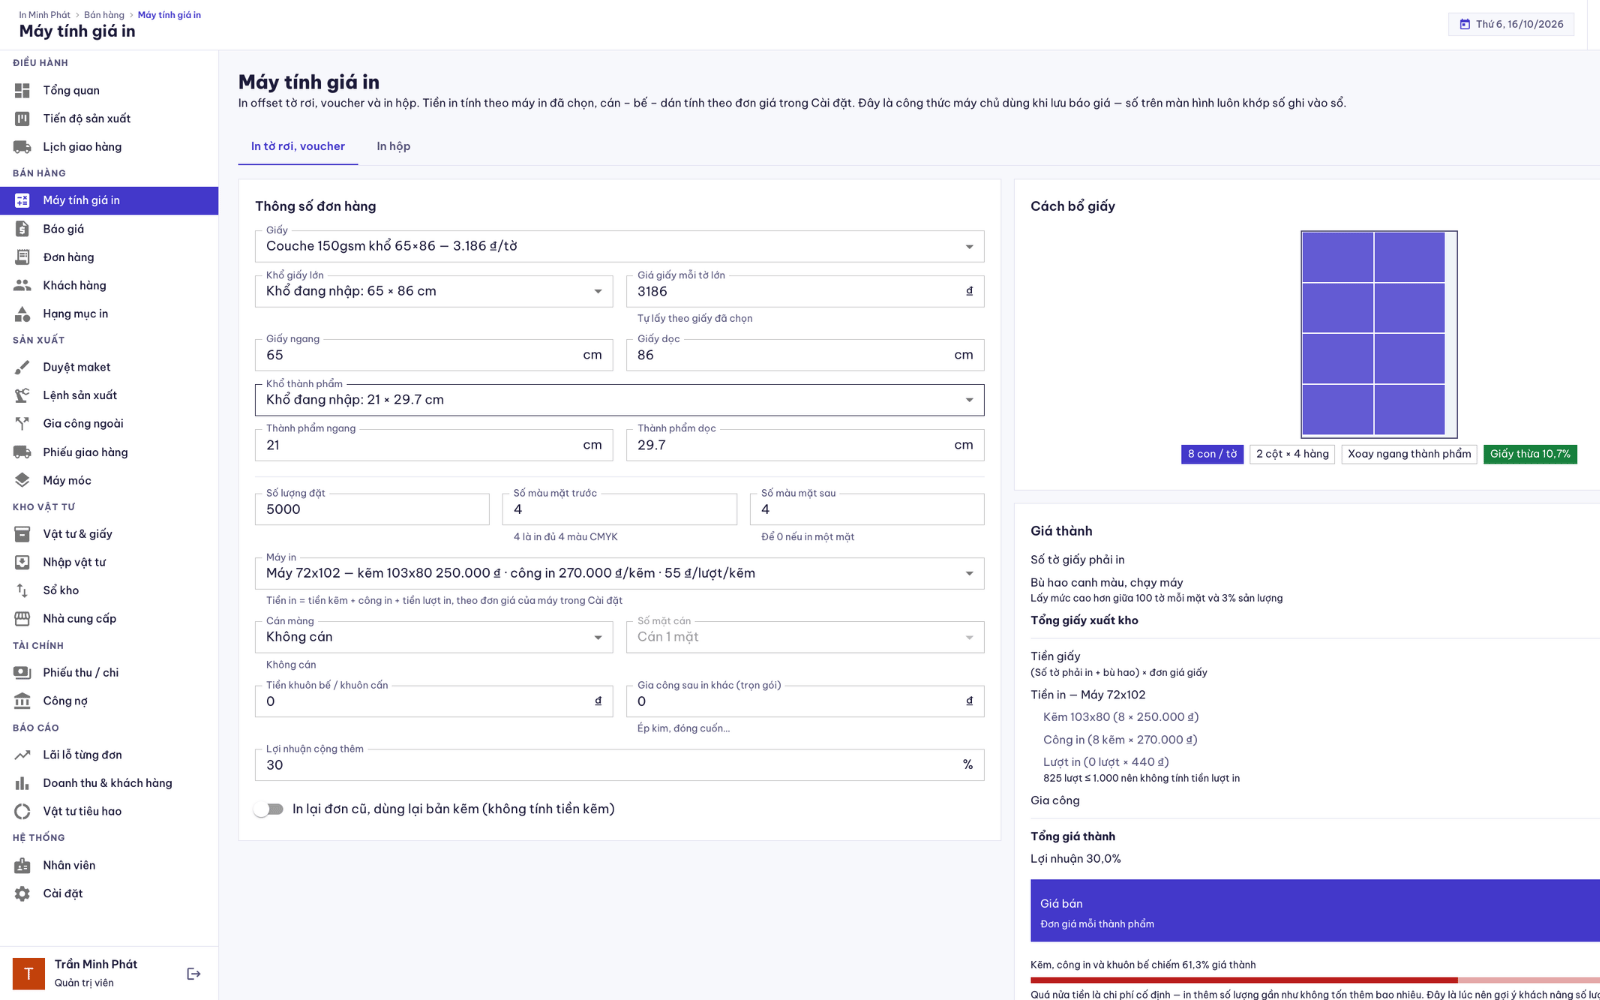Click logout icon beside Trần Minh Phát

tap(194, 973)
